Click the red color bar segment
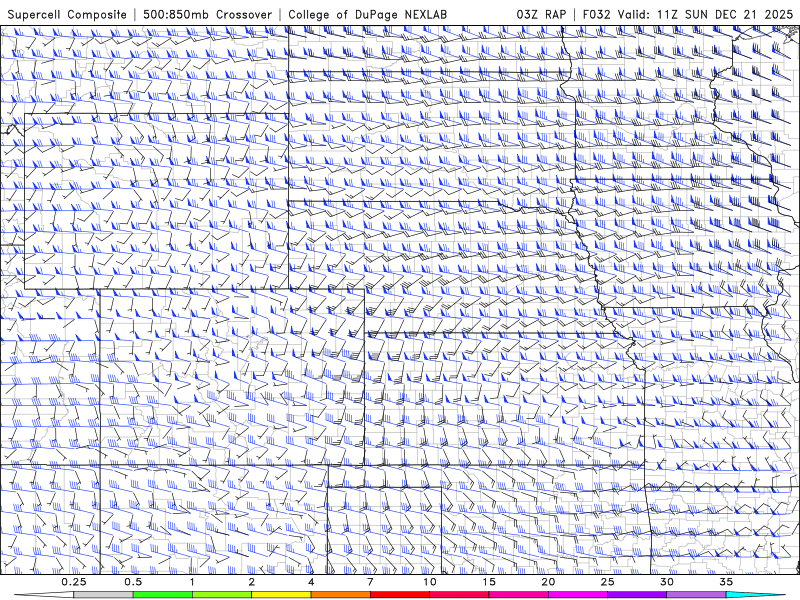 [399, 595]
